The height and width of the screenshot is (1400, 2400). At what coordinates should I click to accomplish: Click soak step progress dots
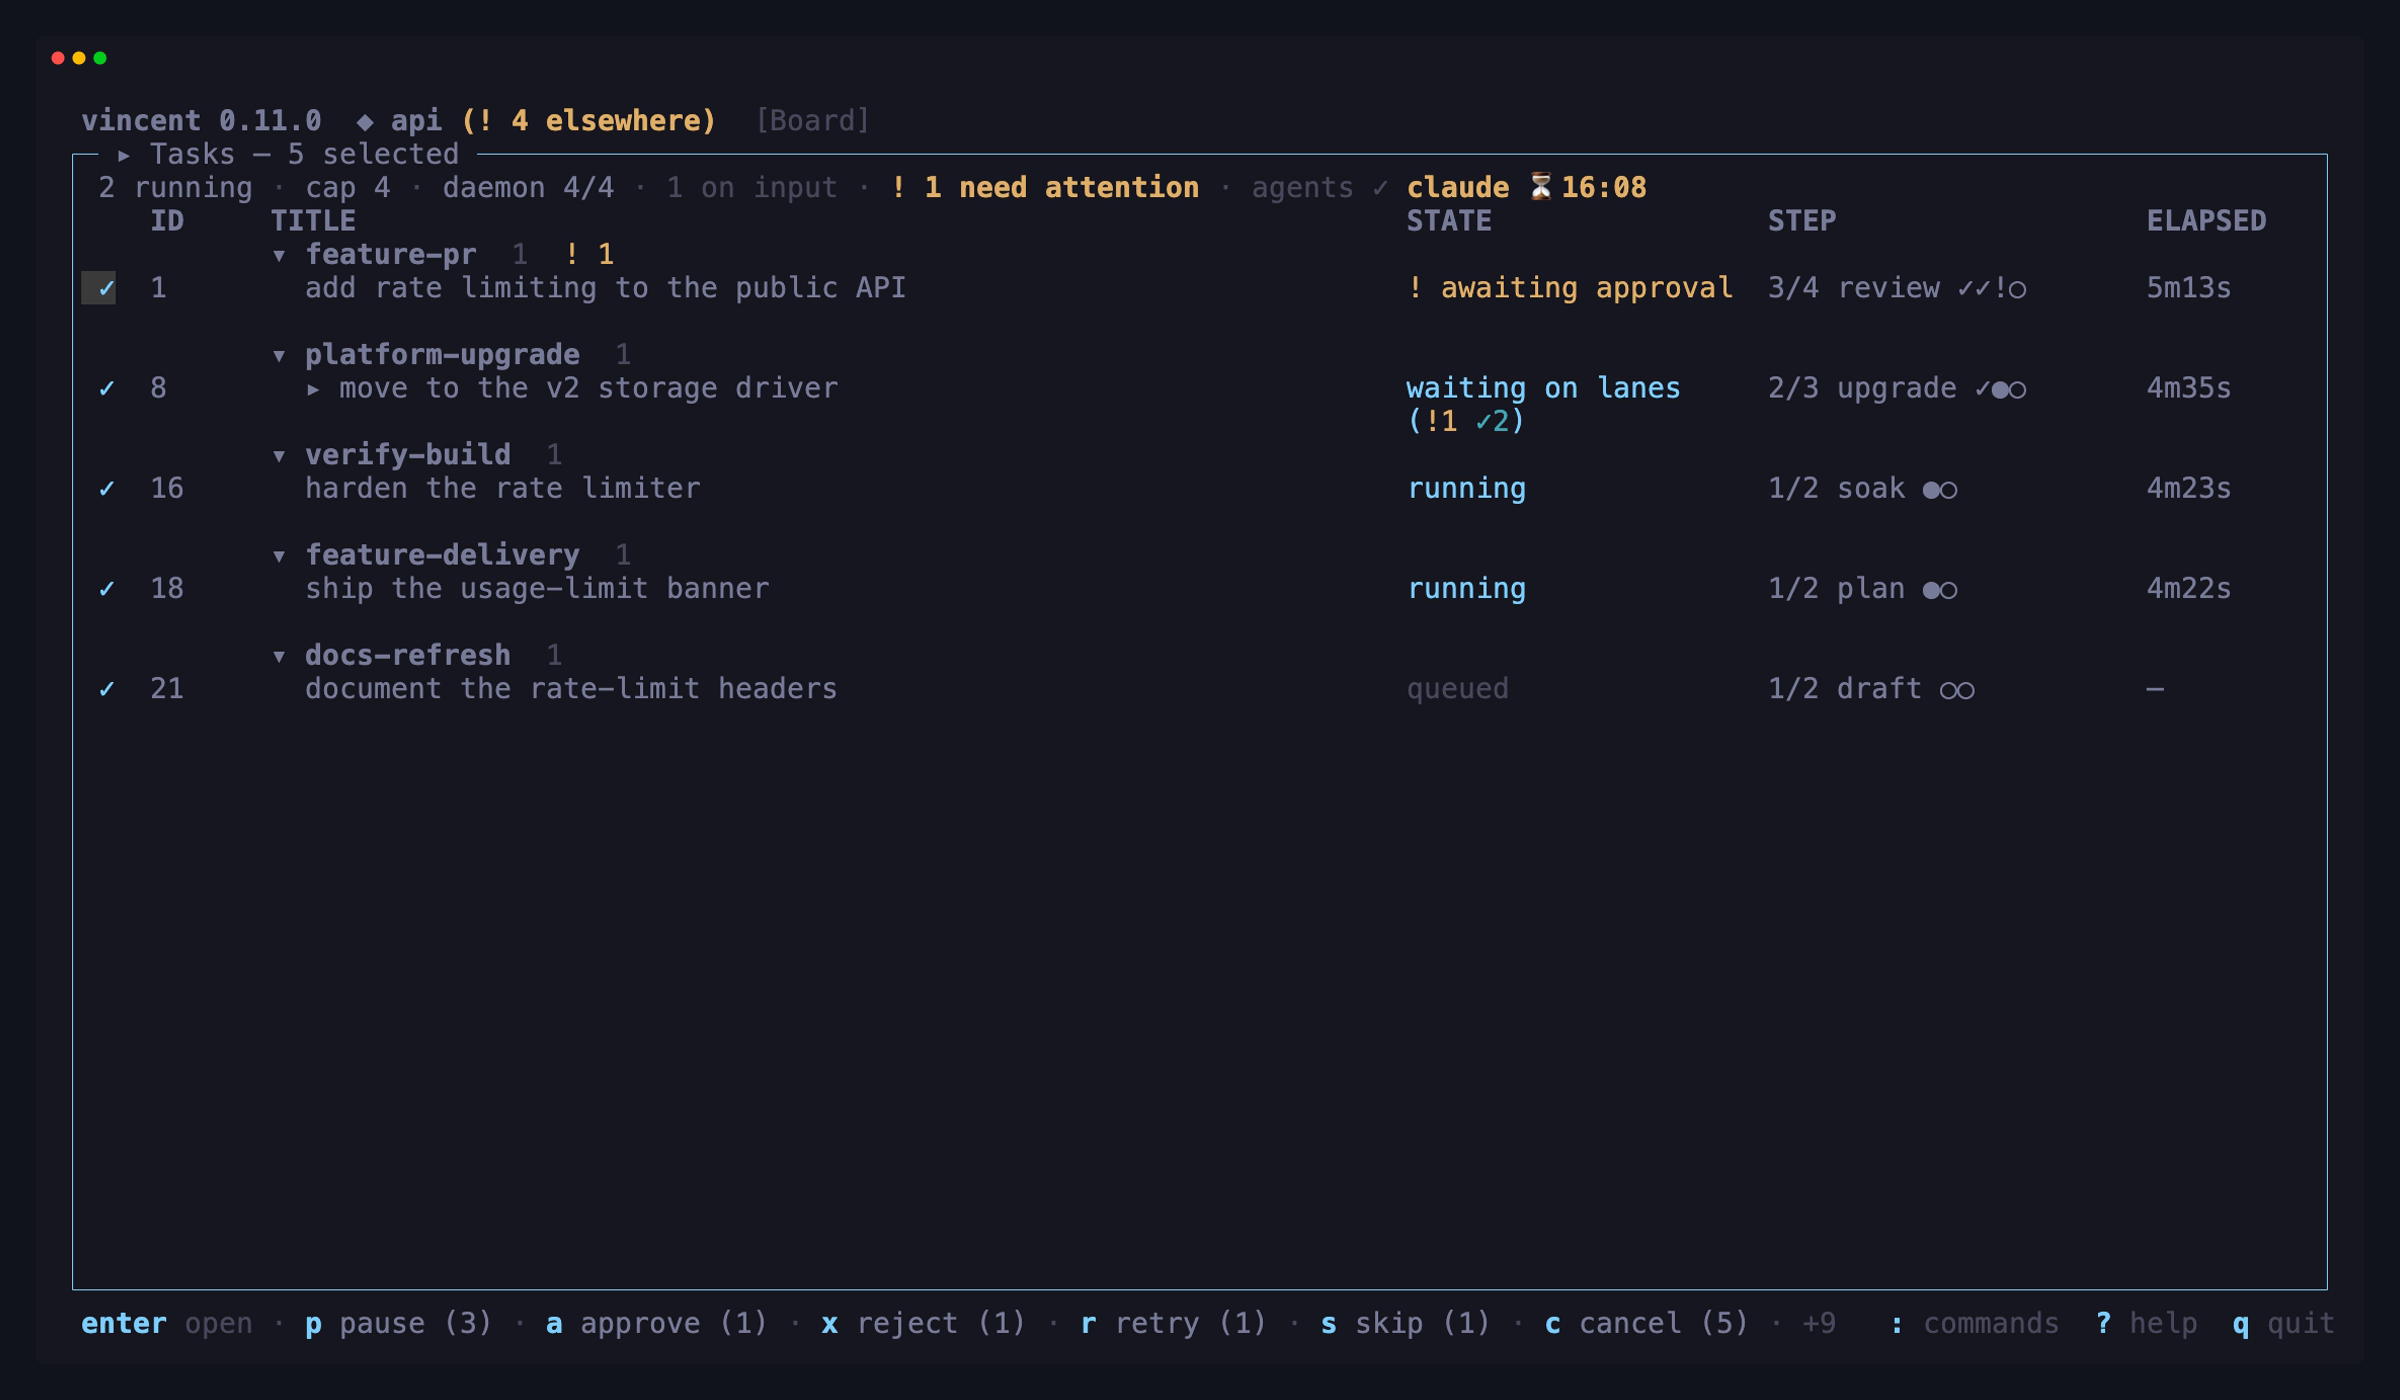pyautogui.click(x=1940, y=490)
